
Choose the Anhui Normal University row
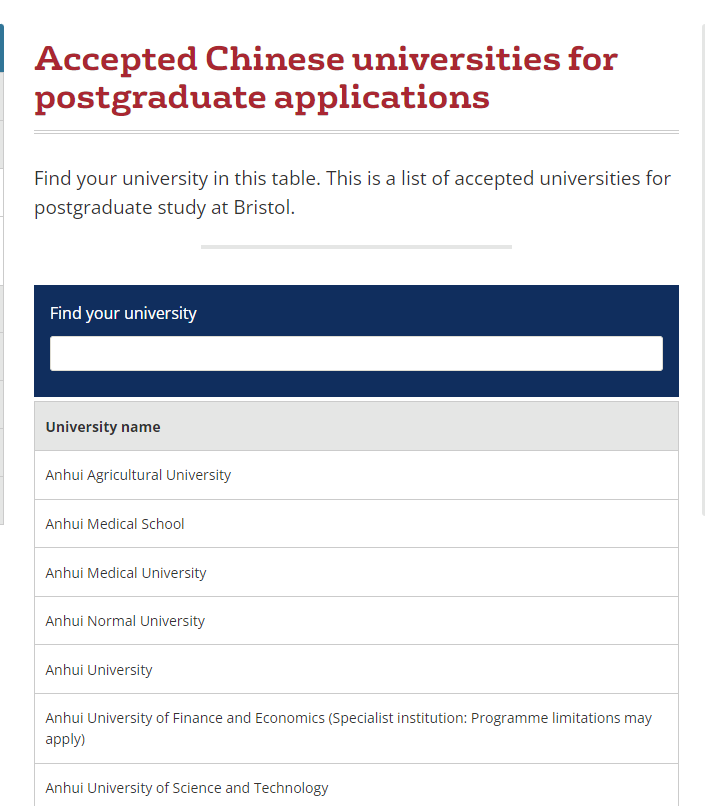point(356,620)
